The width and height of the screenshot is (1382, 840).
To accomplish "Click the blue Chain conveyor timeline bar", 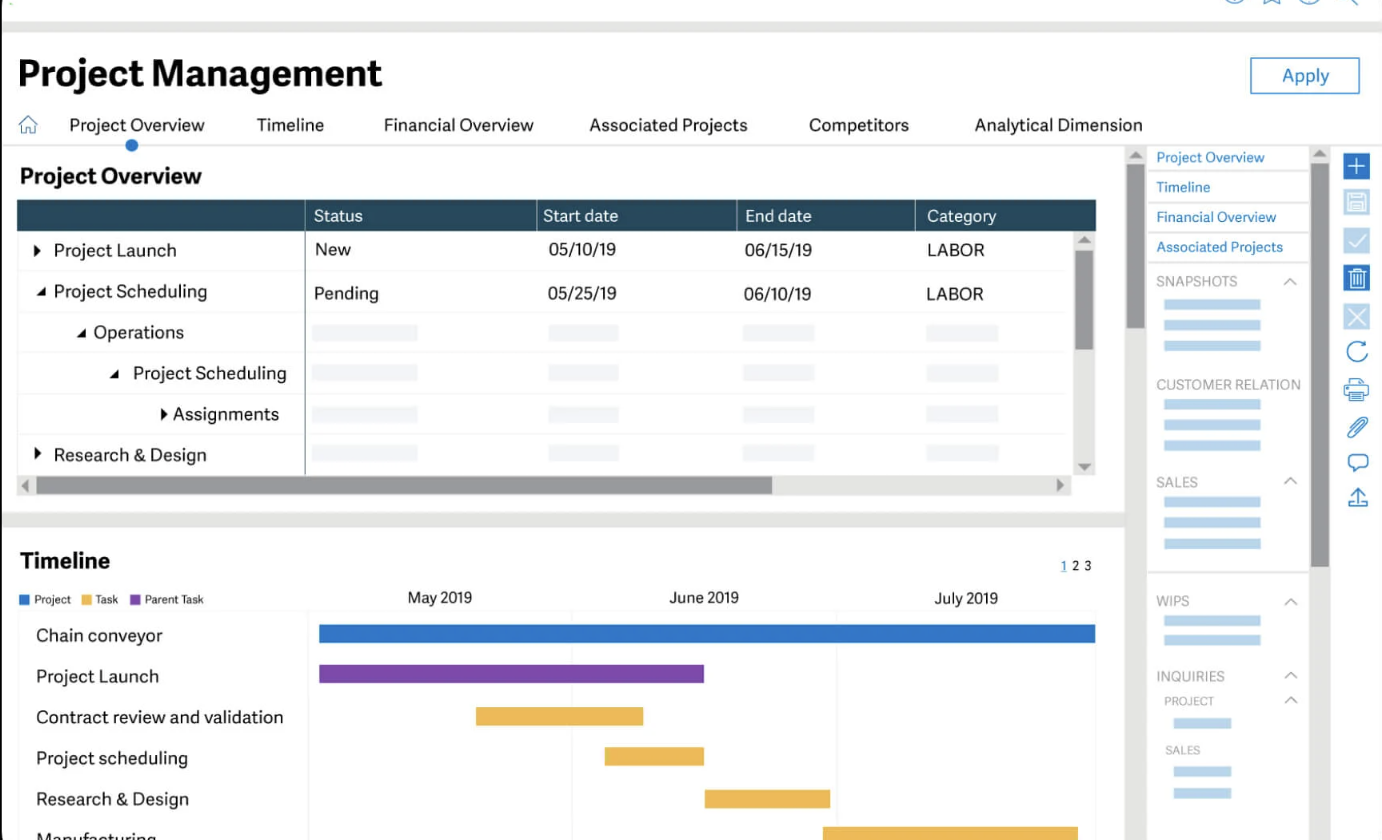I will click(x=706, y=634).
